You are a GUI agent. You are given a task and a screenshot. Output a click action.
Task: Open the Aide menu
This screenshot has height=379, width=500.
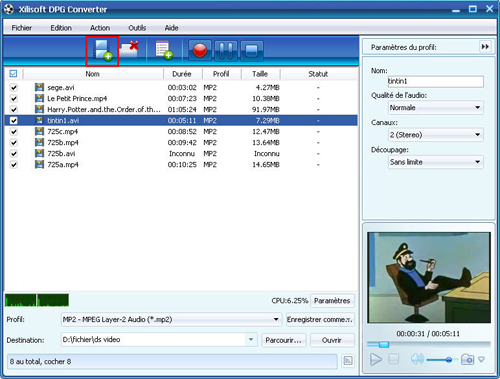[171, 28]
